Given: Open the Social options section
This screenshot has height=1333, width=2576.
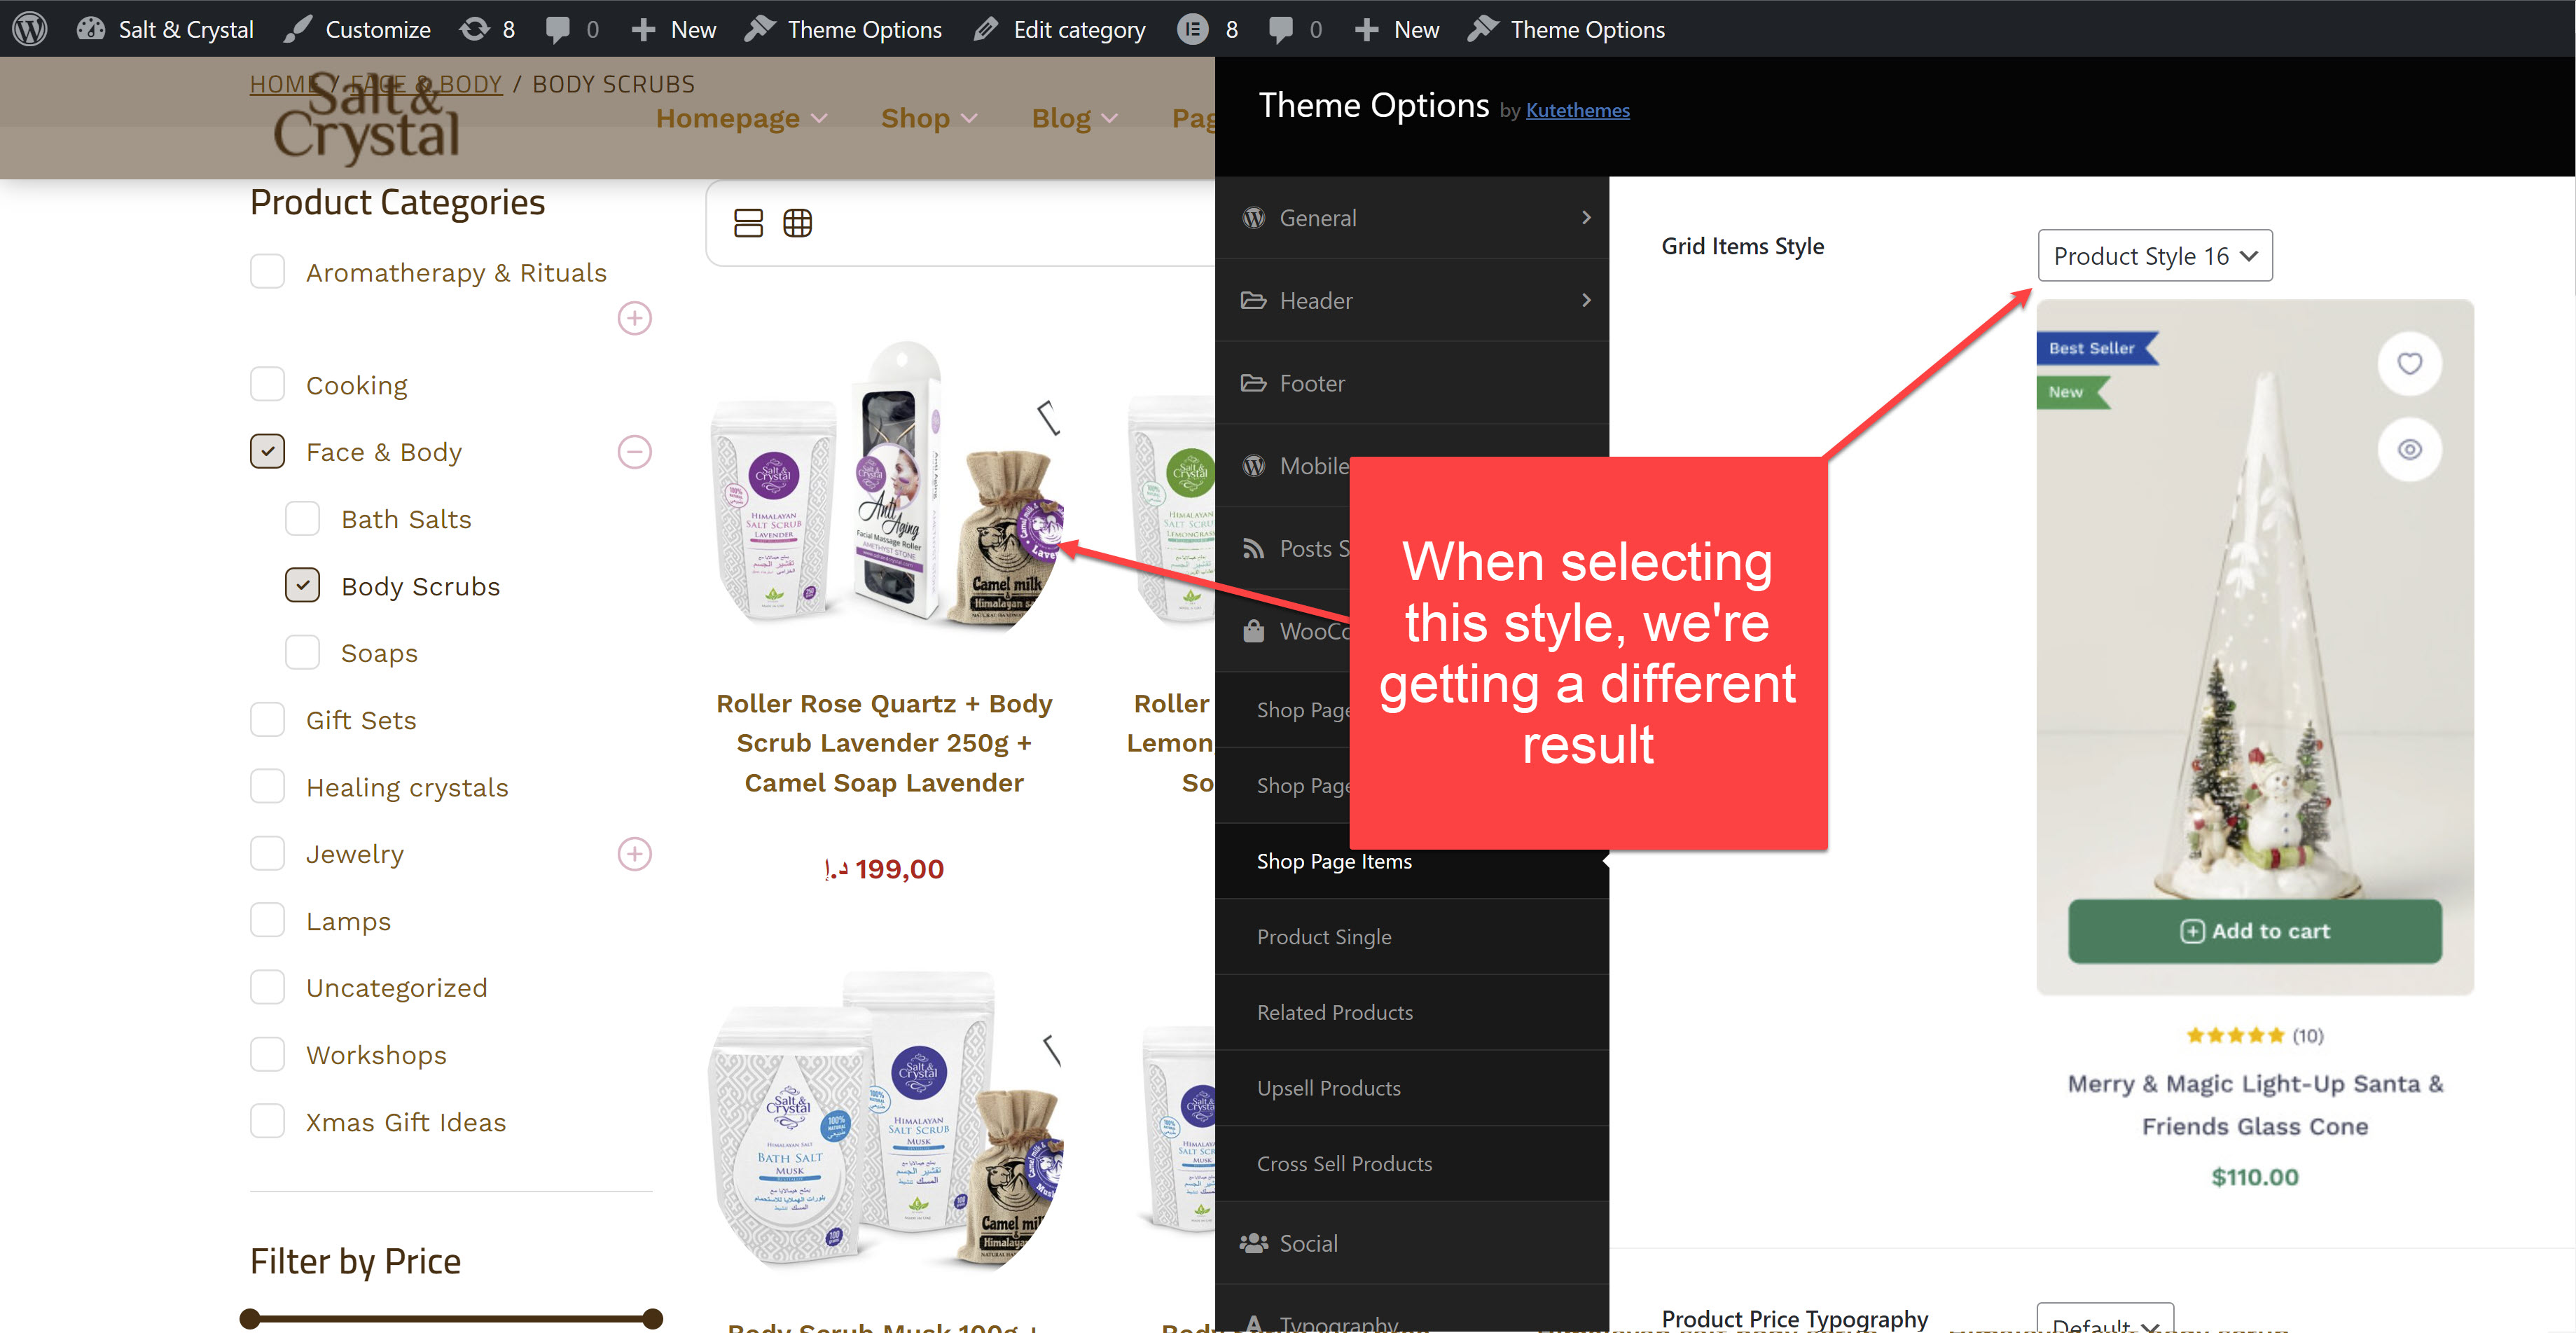Looking at the screenshot, I should click(1412, 1243).
